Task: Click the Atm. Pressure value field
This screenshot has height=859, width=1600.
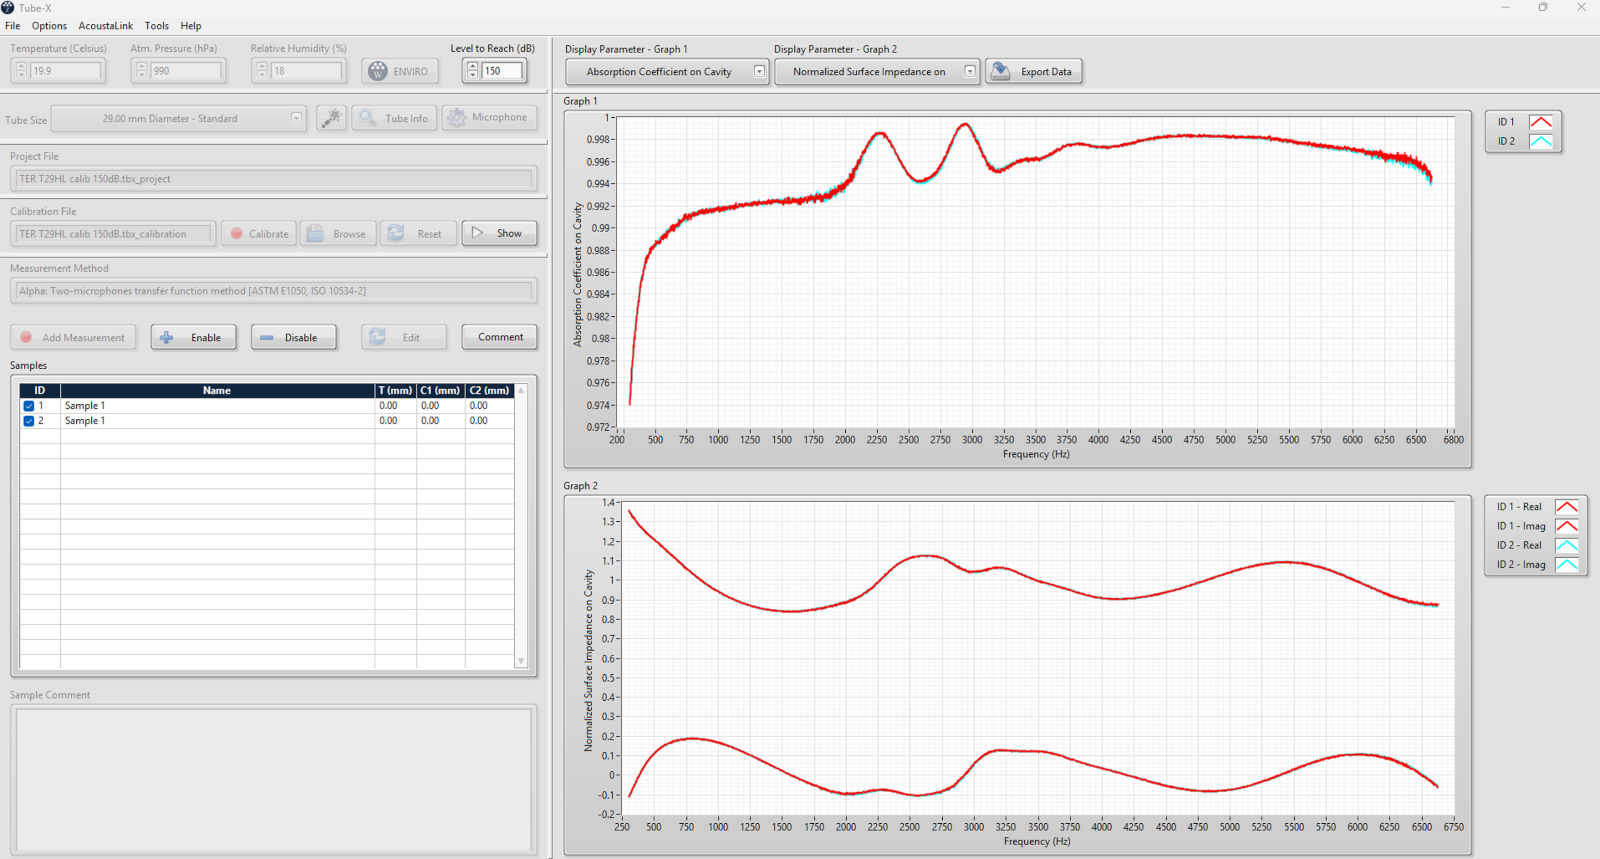Action: 186,71
